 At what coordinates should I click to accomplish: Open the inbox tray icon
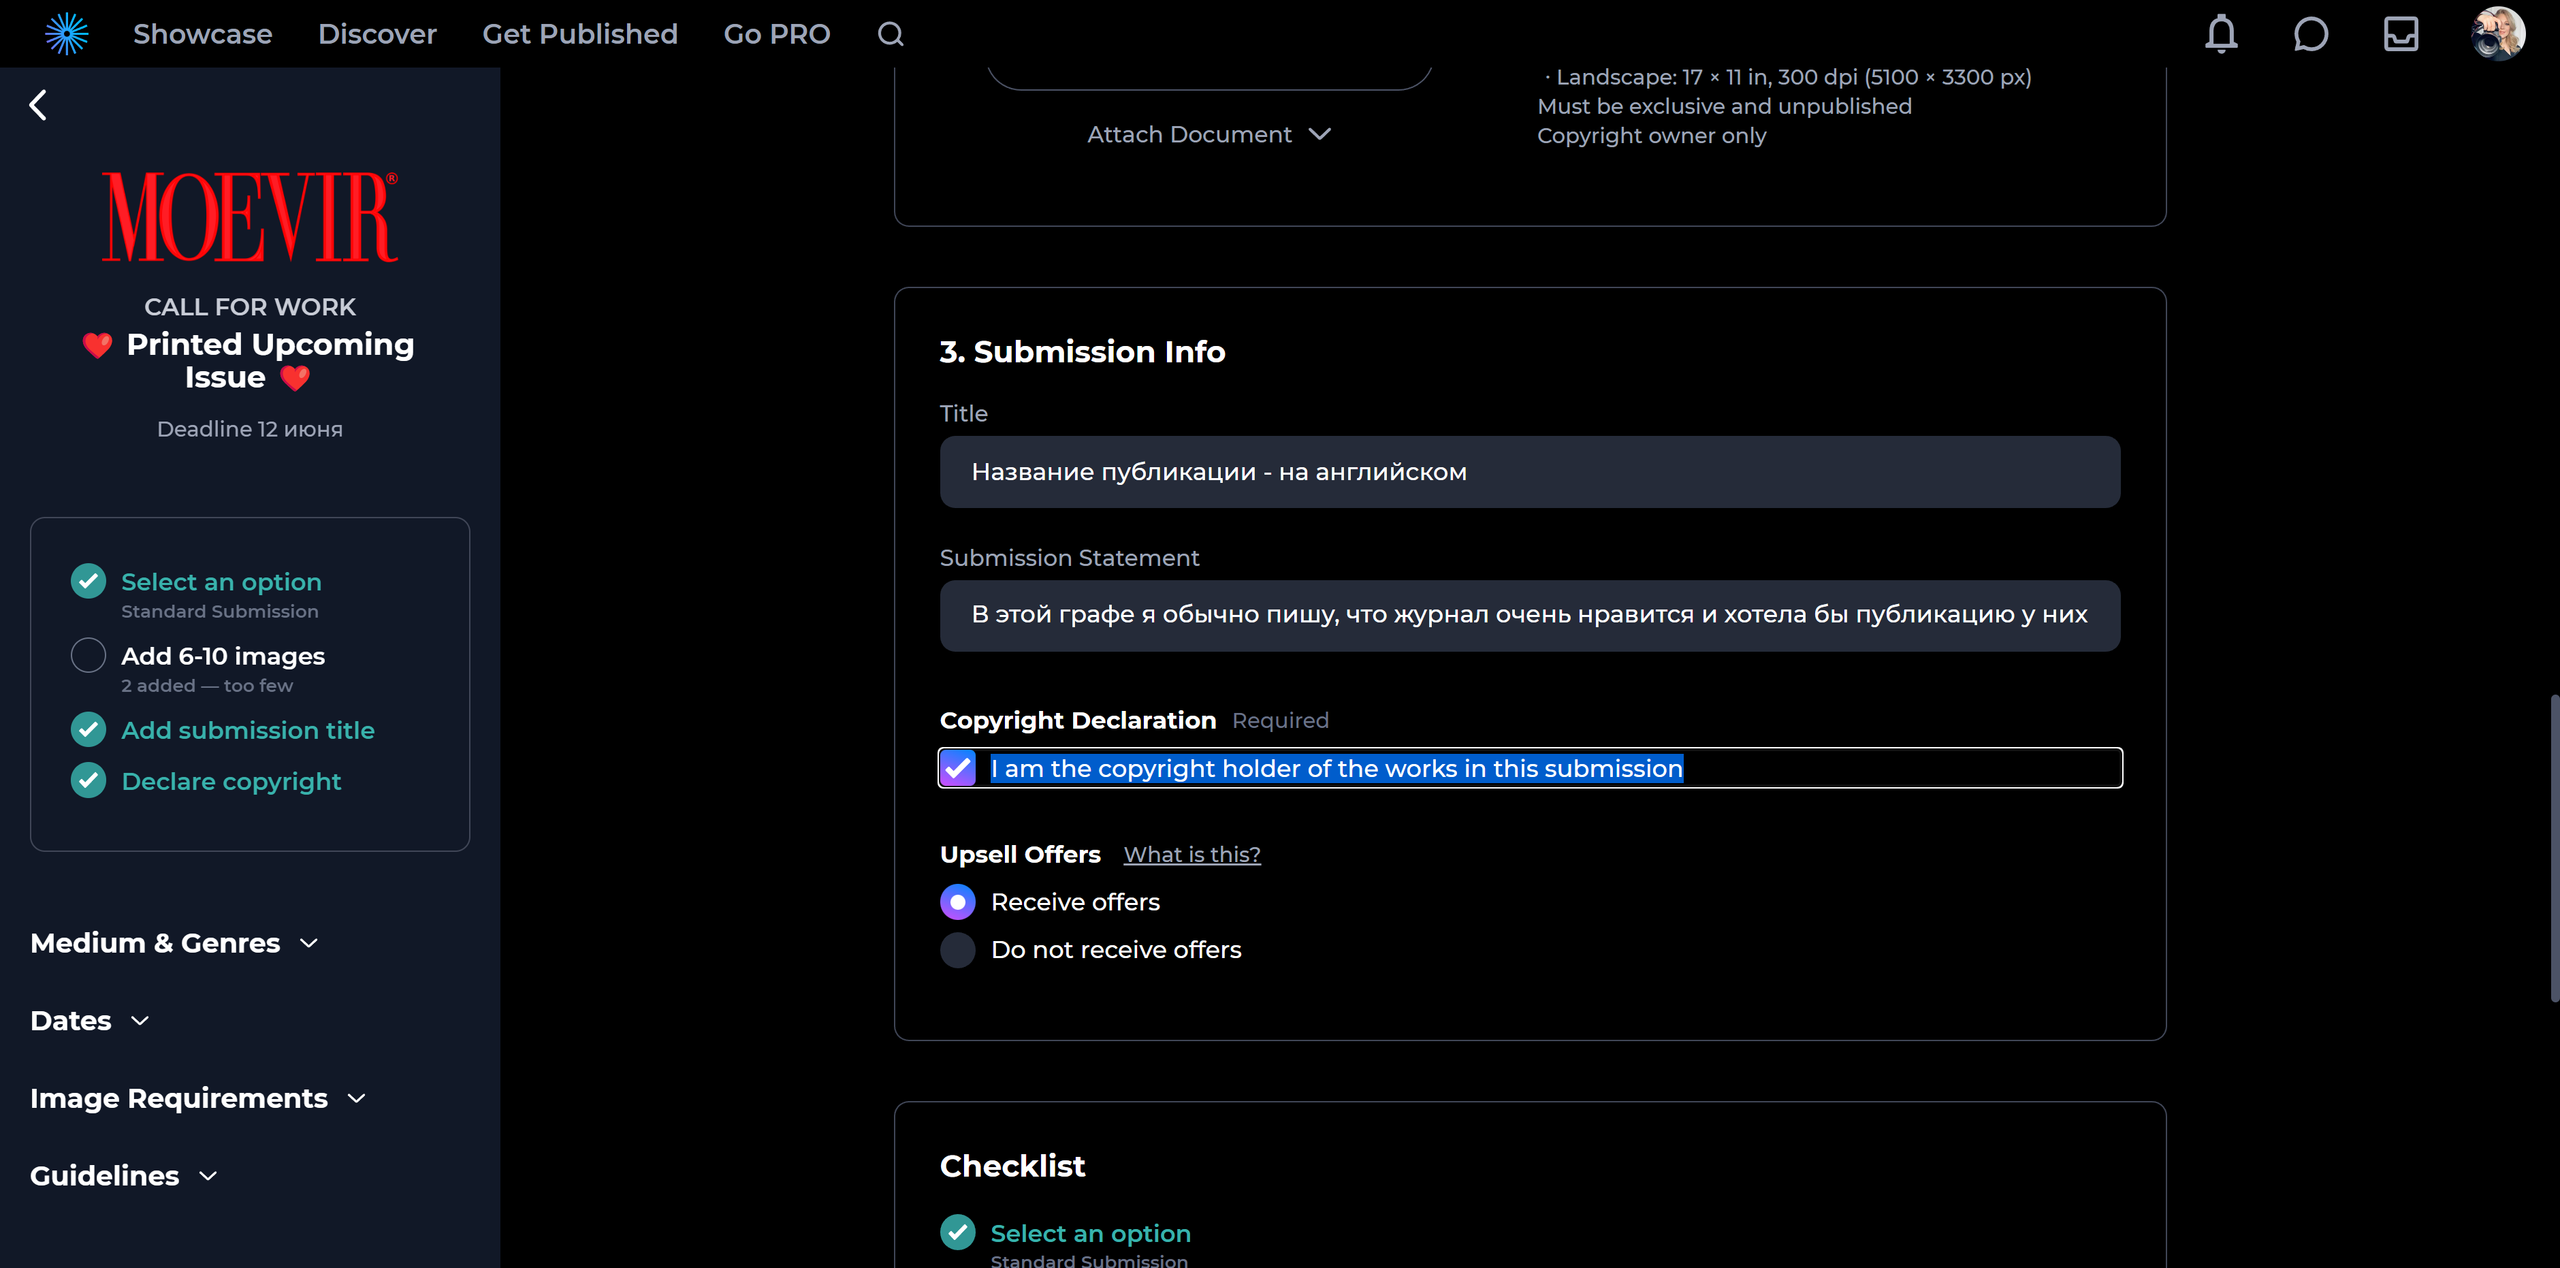[x=2400, y=34]
